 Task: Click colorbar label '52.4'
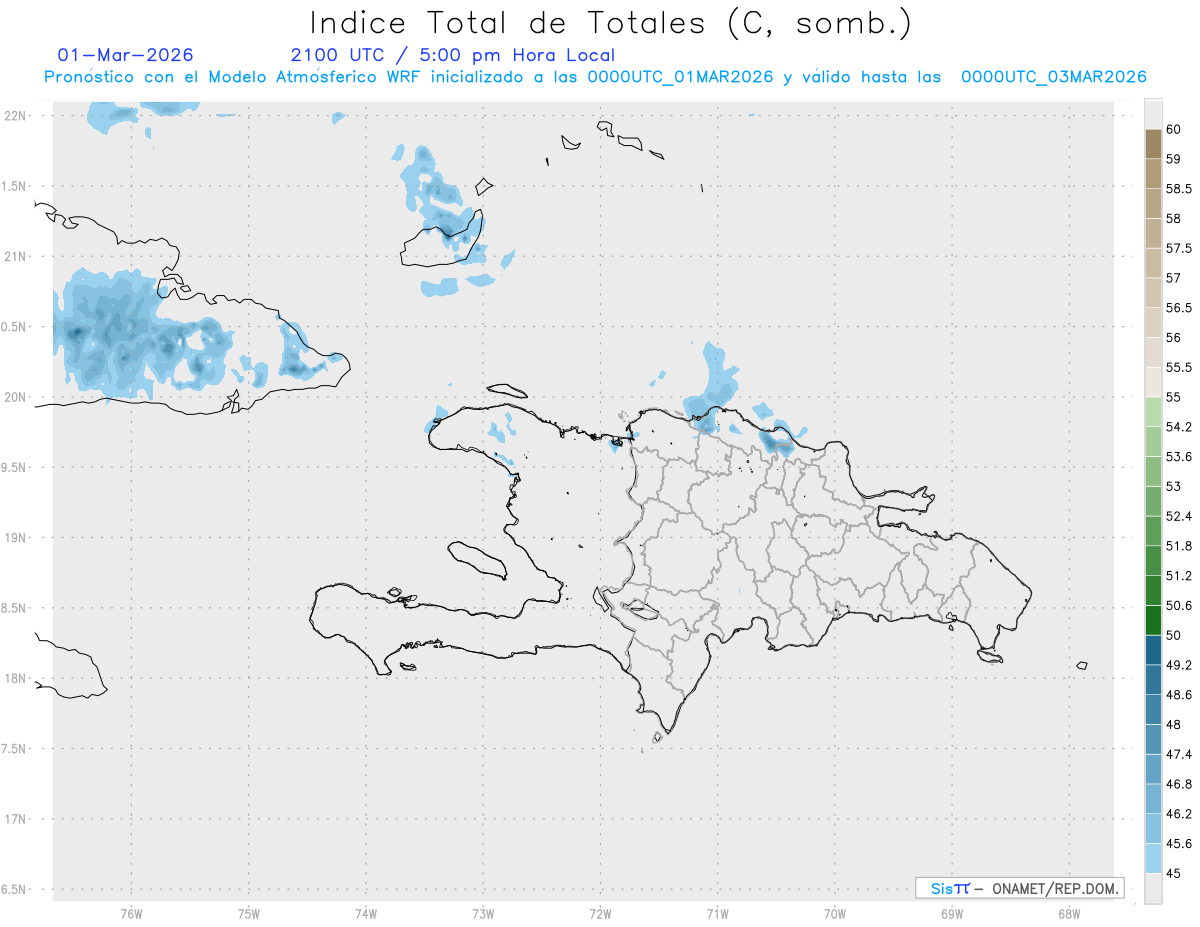[x=1178, y=516]
